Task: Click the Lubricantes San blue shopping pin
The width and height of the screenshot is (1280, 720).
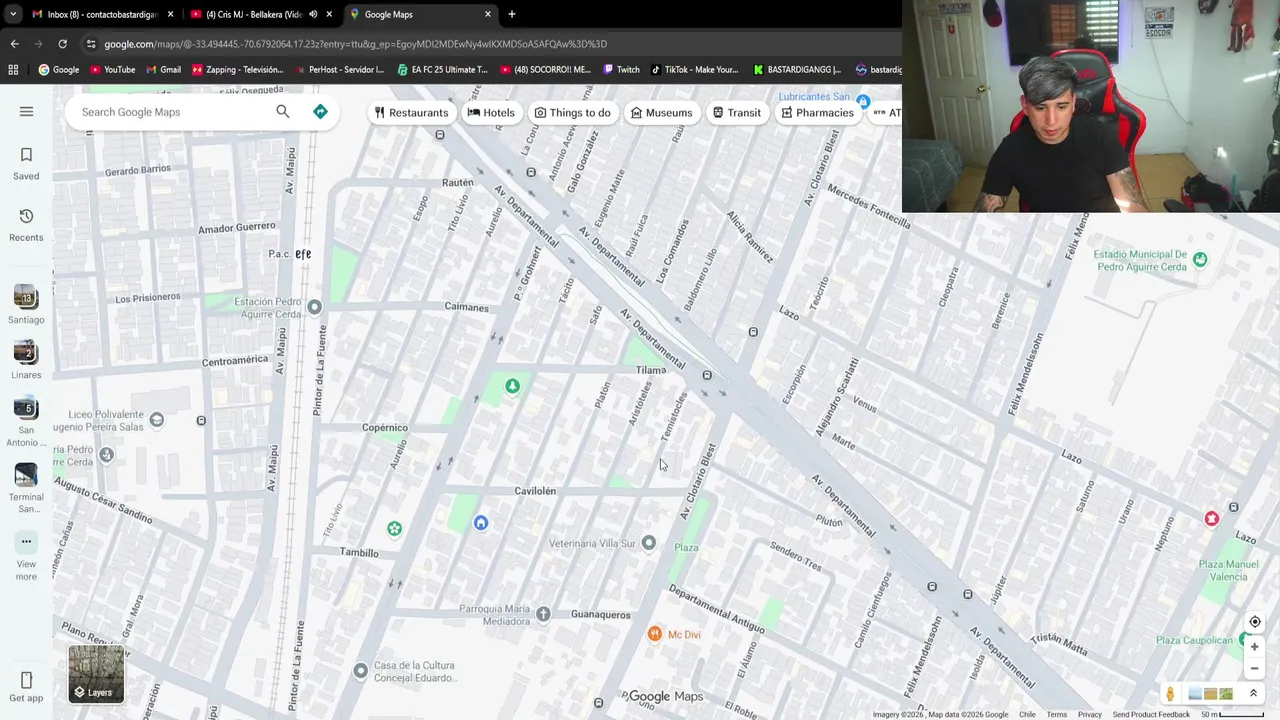Action: pos(863,101)
